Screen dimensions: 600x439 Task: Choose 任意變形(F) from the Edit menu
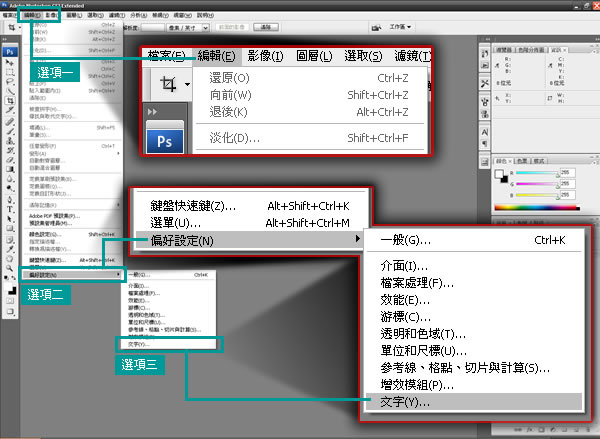(x=73, y=146)
